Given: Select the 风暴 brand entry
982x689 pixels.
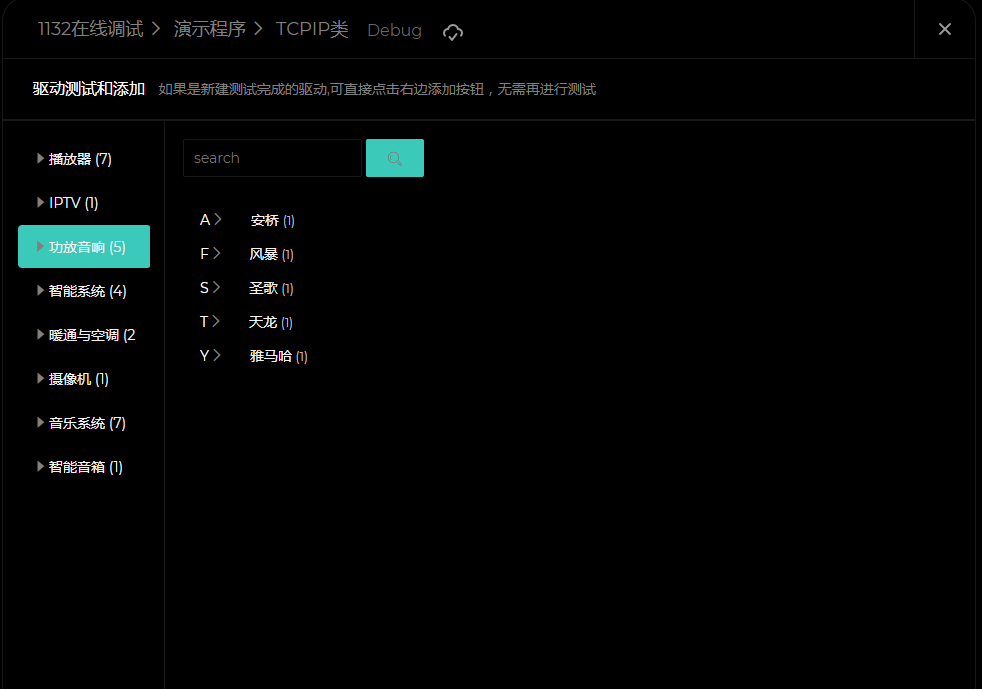Looking at the screenshot, I should pos(264,255).
